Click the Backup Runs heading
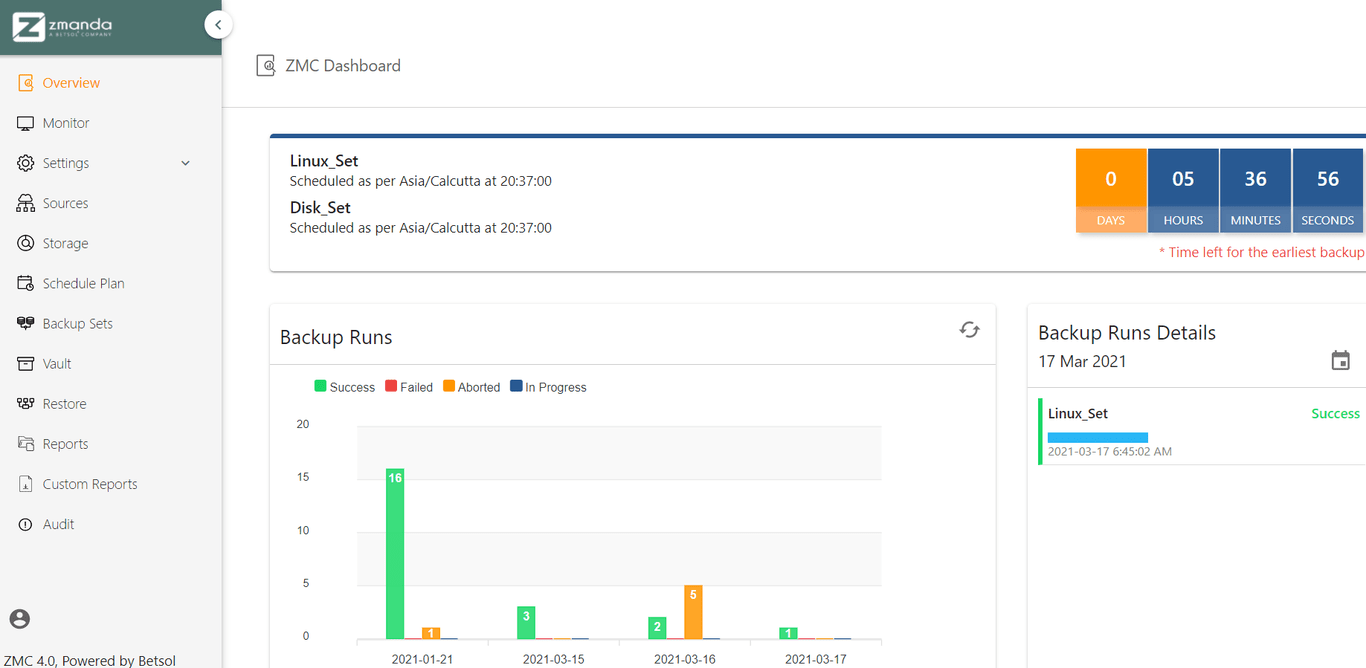Screen dimensions: 1366x668 click(336, 337)
